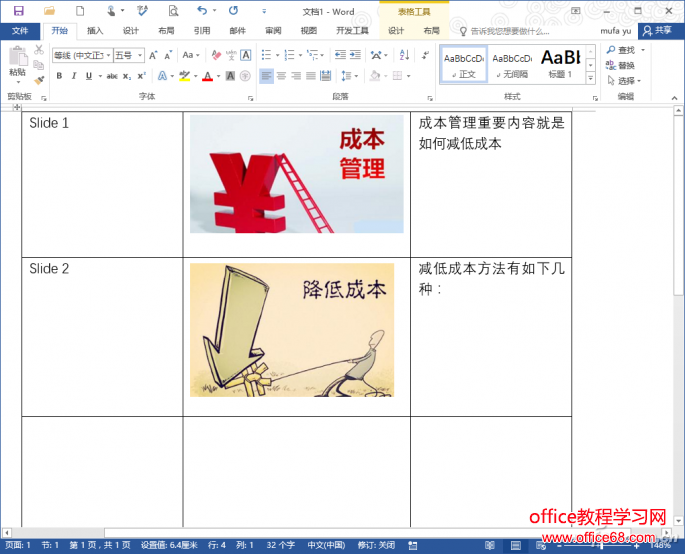Expand the line spacing options
The height and width of the screenshot is (554, 685).
349,76
